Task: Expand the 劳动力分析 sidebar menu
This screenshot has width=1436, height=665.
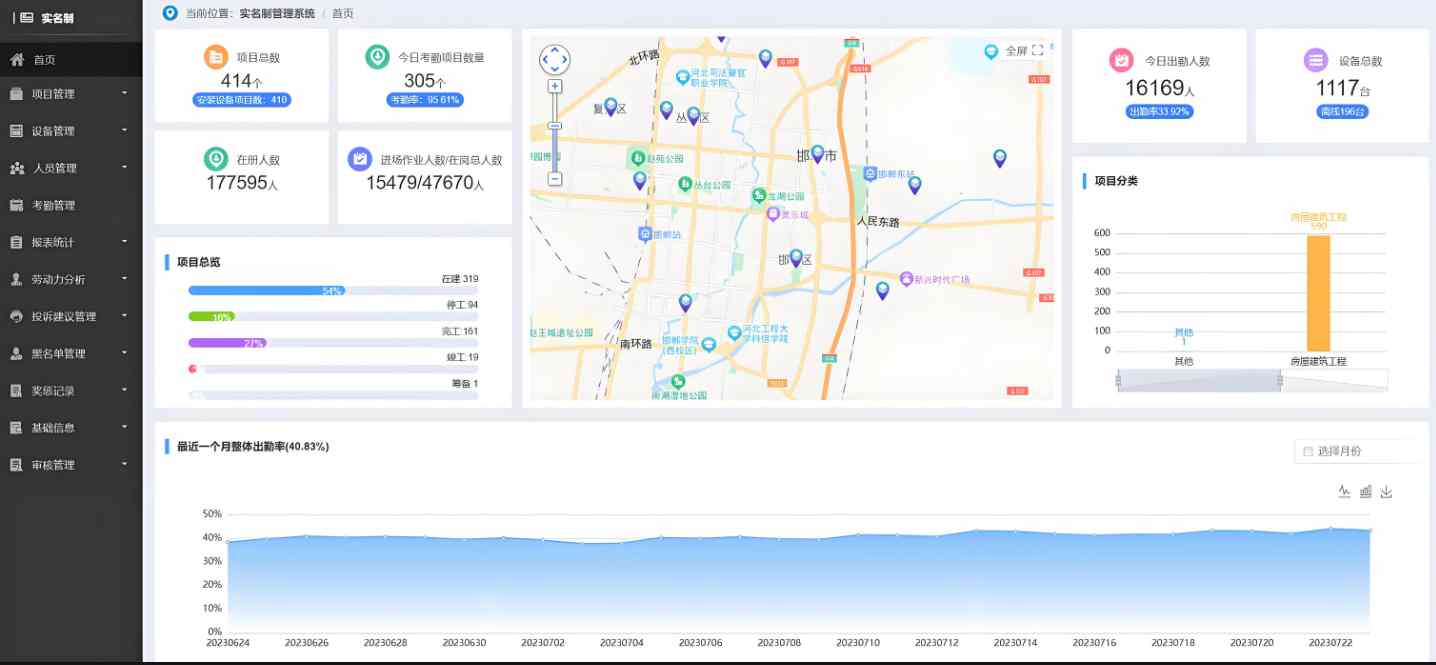Action: pyautogui.click(x=70, y=280)
